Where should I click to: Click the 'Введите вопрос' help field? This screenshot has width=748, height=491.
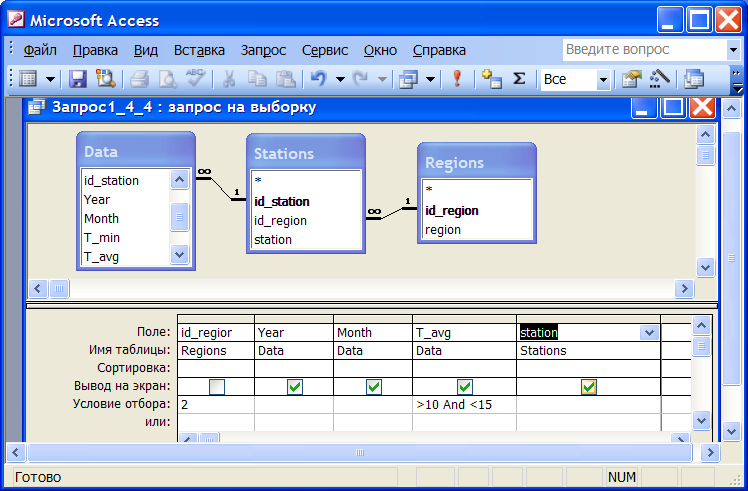(644, 50)
